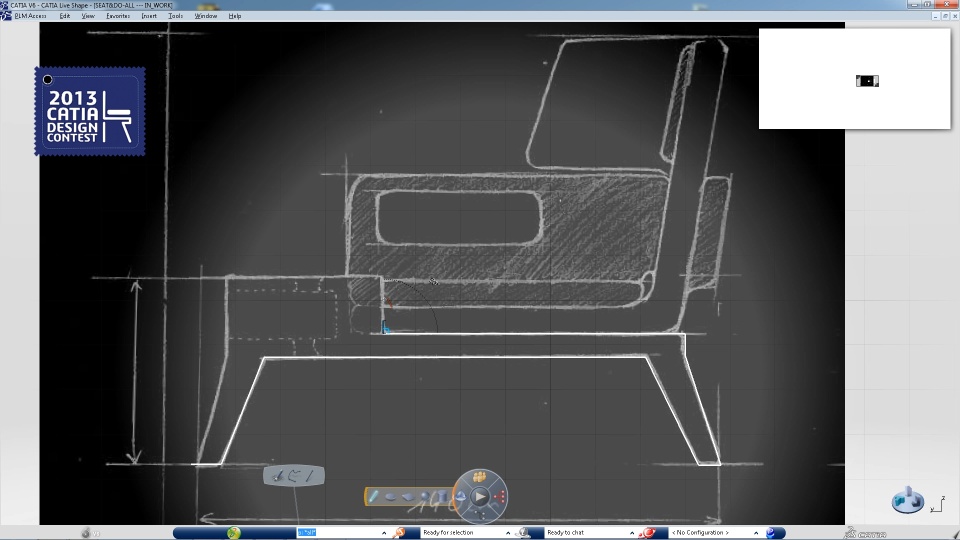Select the flat disc primitive icon
Viewport: 960px width, 540px height.
point(391,497)
